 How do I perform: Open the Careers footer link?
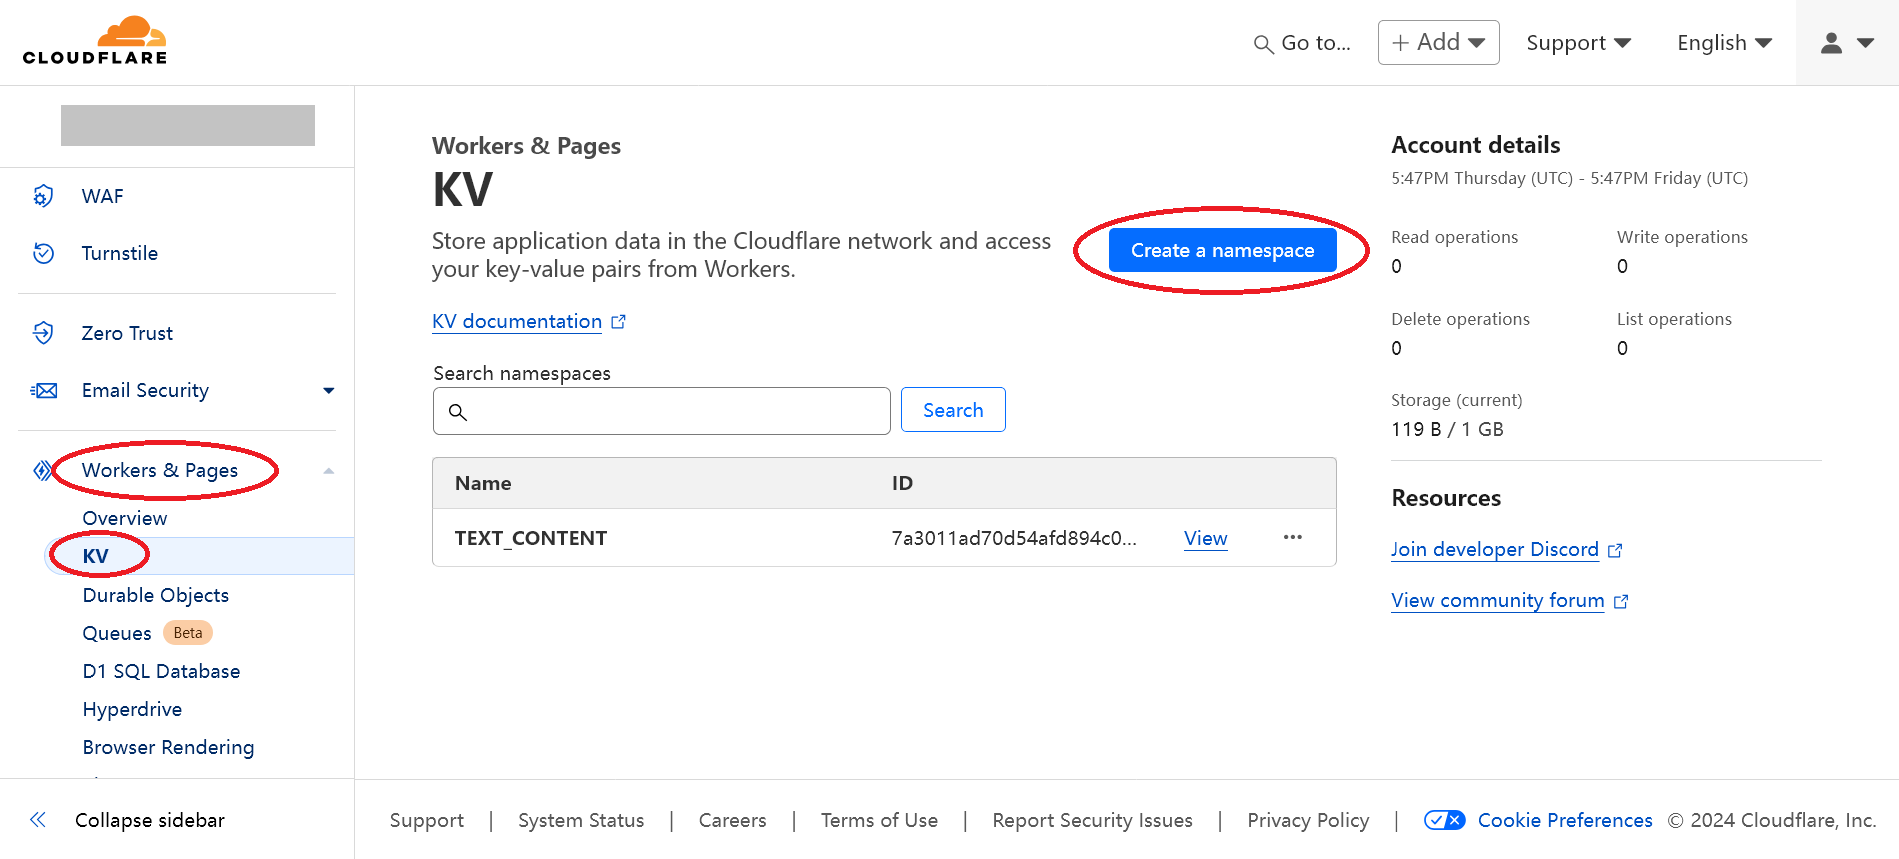click(732, 820)
